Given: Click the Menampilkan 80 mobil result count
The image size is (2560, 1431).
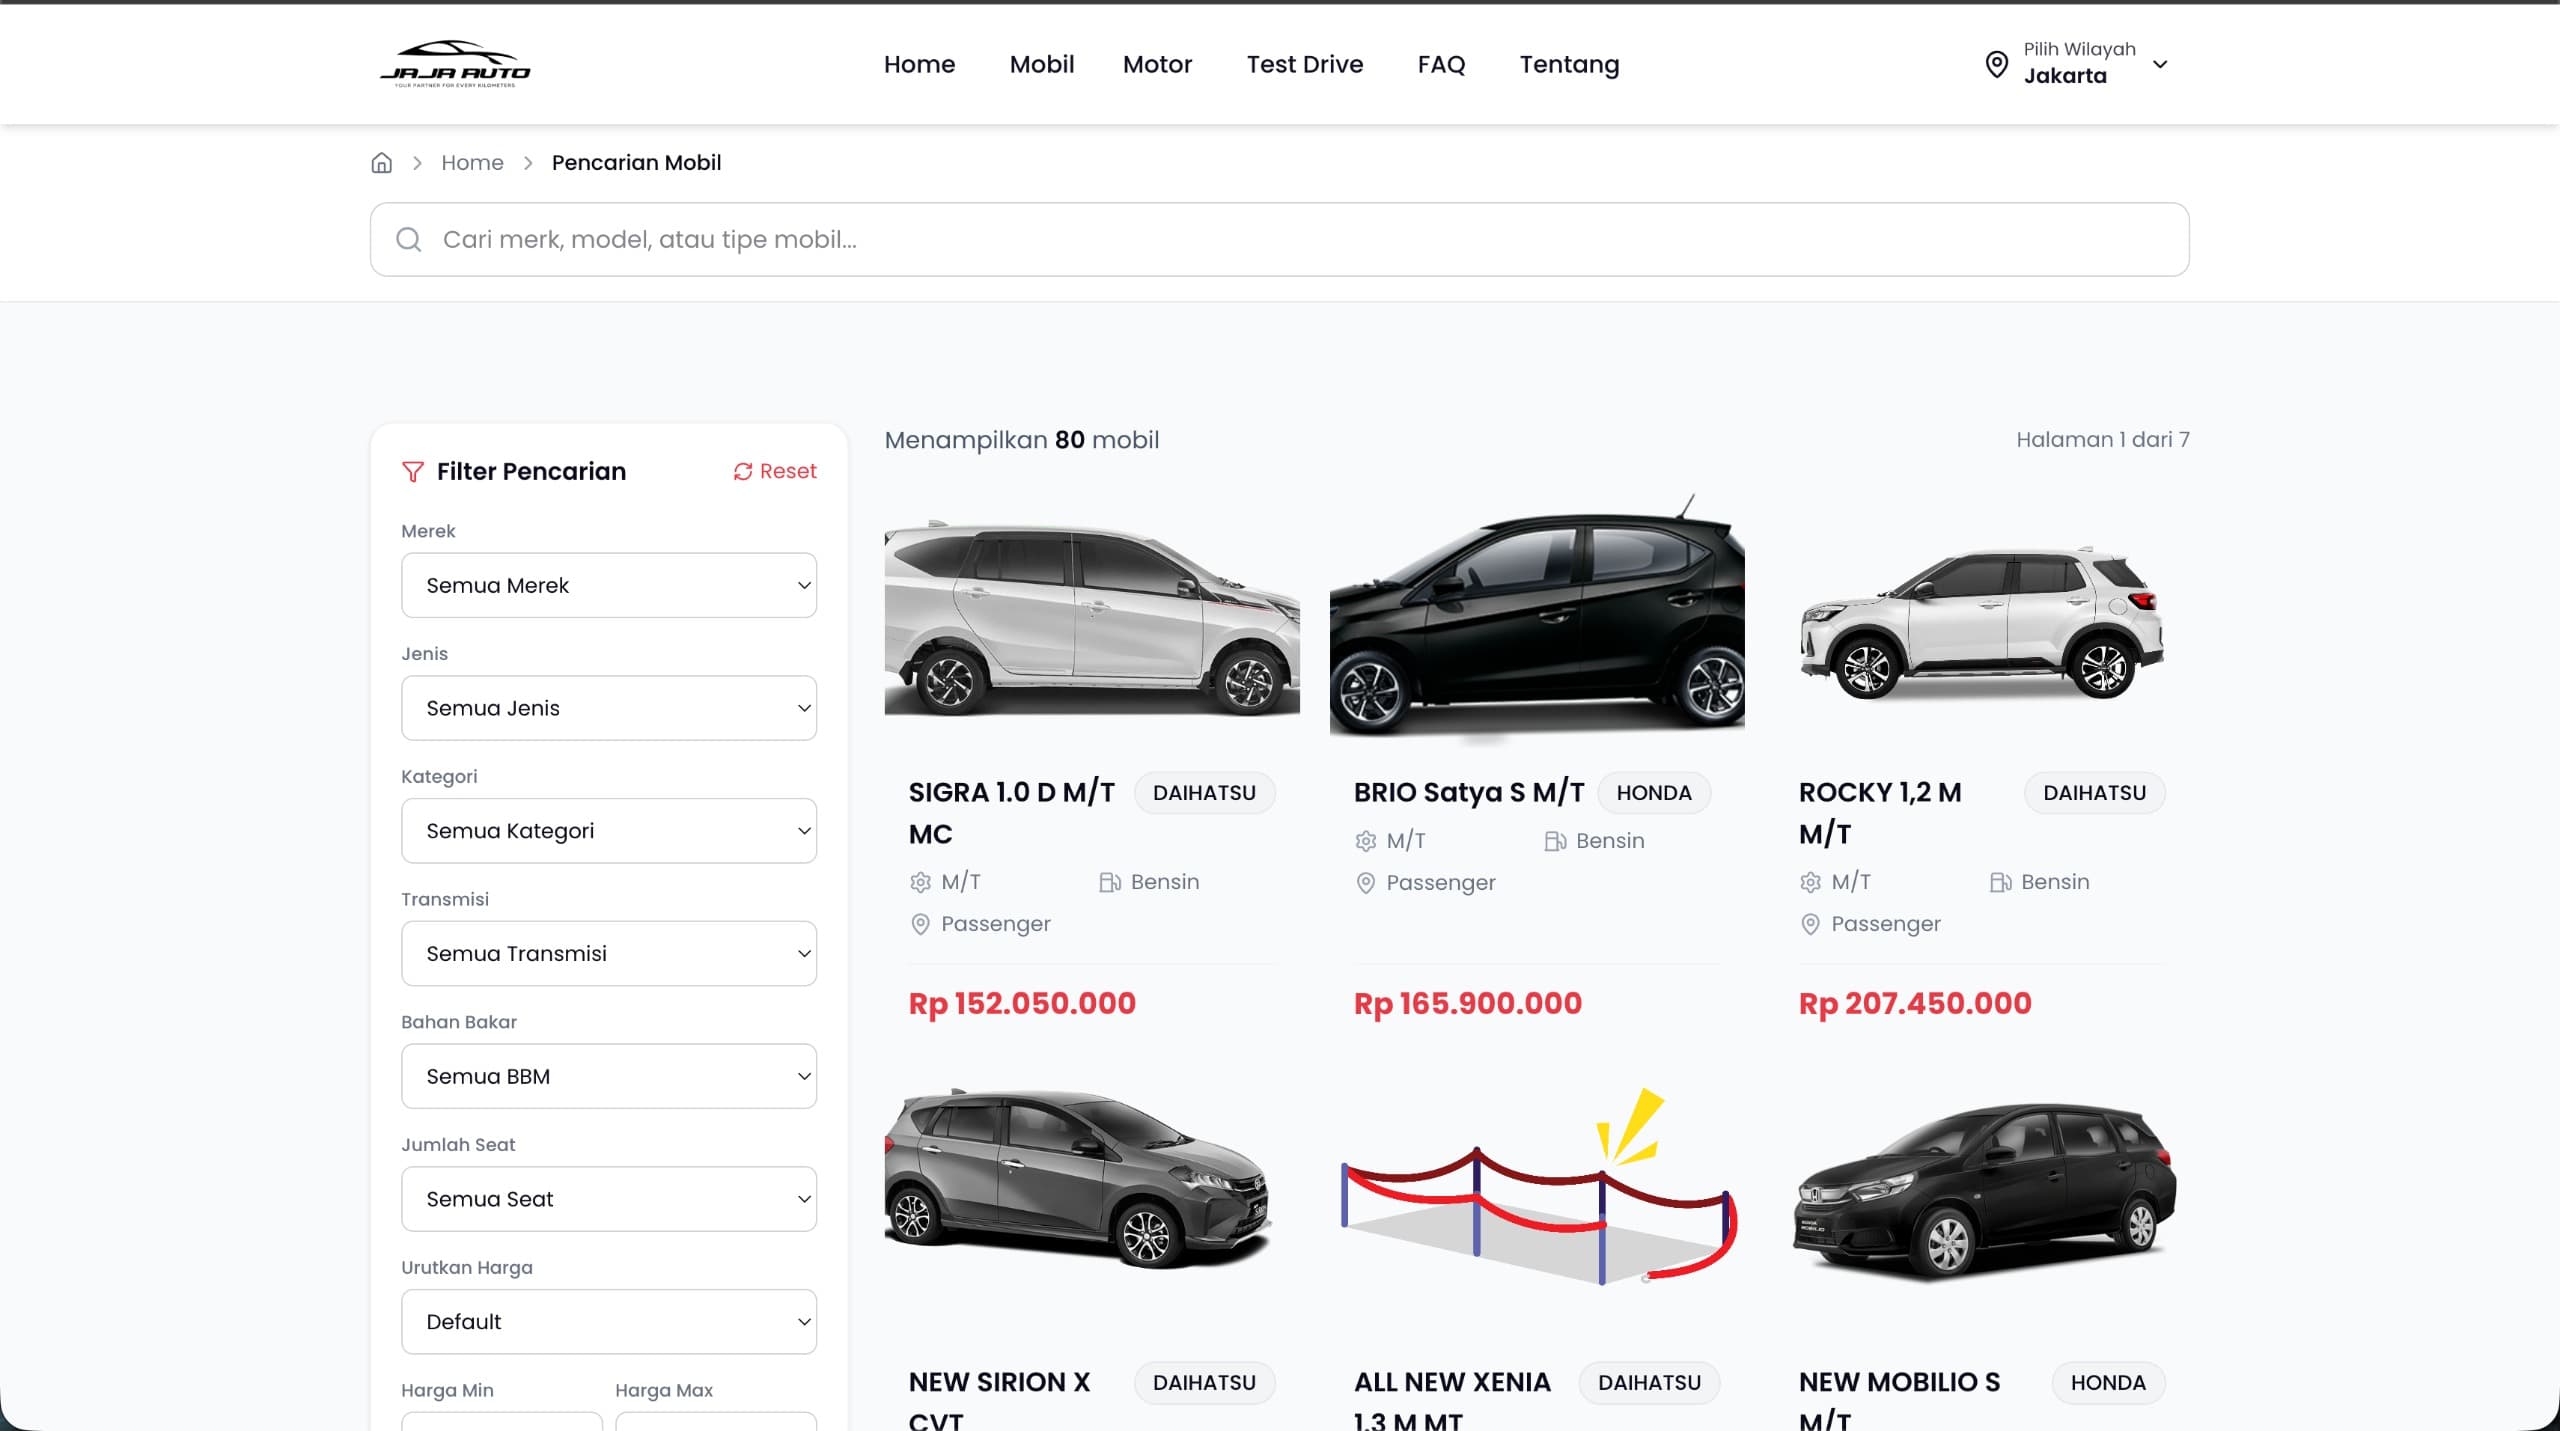Looking at the screenshot, I should 1022,440.
